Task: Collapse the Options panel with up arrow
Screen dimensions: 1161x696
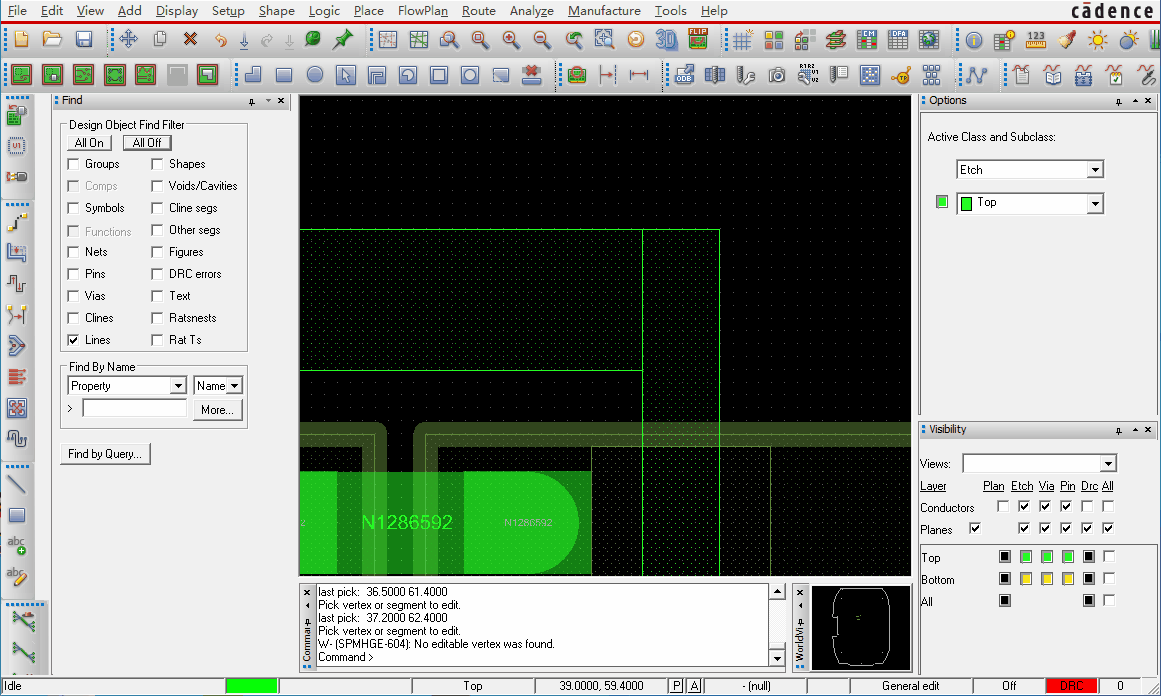Action: click(1134, 101)
